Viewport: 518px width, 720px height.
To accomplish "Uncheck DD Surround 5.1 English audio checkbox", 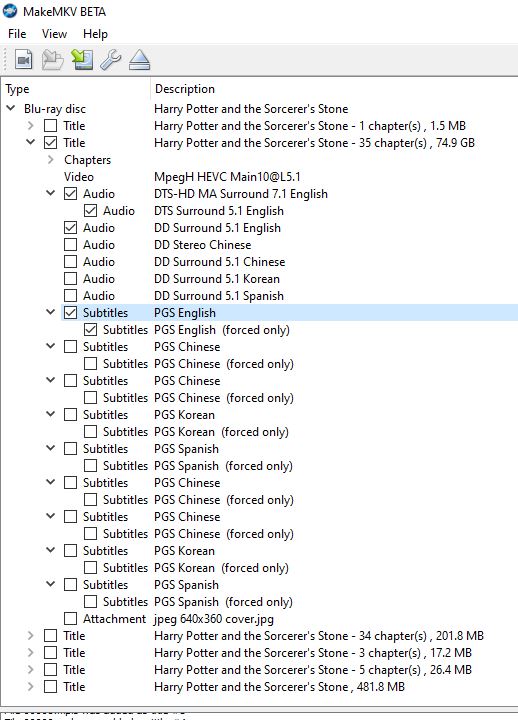I will tap(70, 228).
